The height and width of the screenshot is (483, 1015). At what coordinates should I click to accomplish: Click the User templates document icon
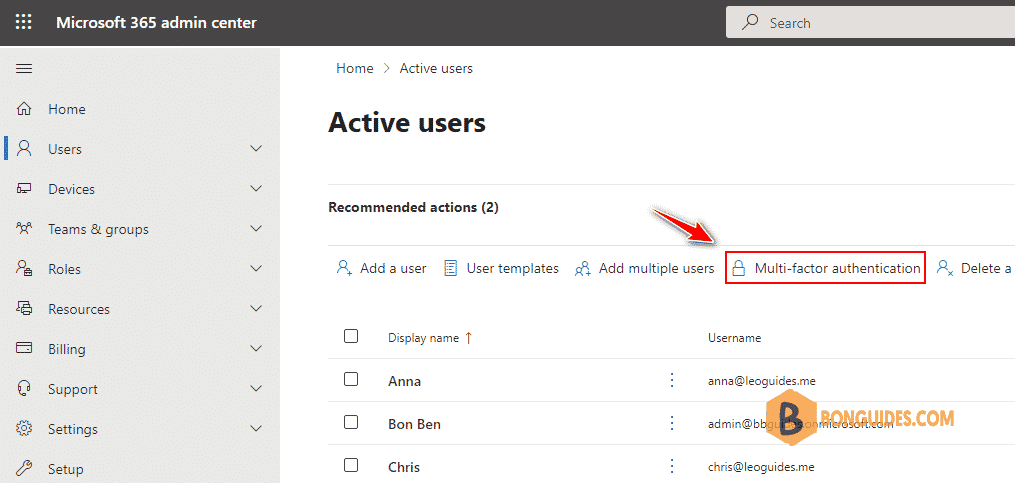click(451, 268)
